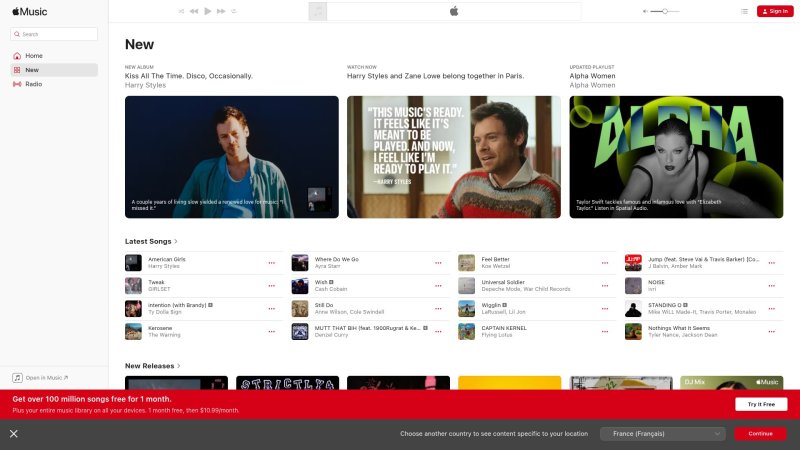
Task: Open more options for Nothings What It Seems
Action: pyautogui.click(x=771, y=332)
